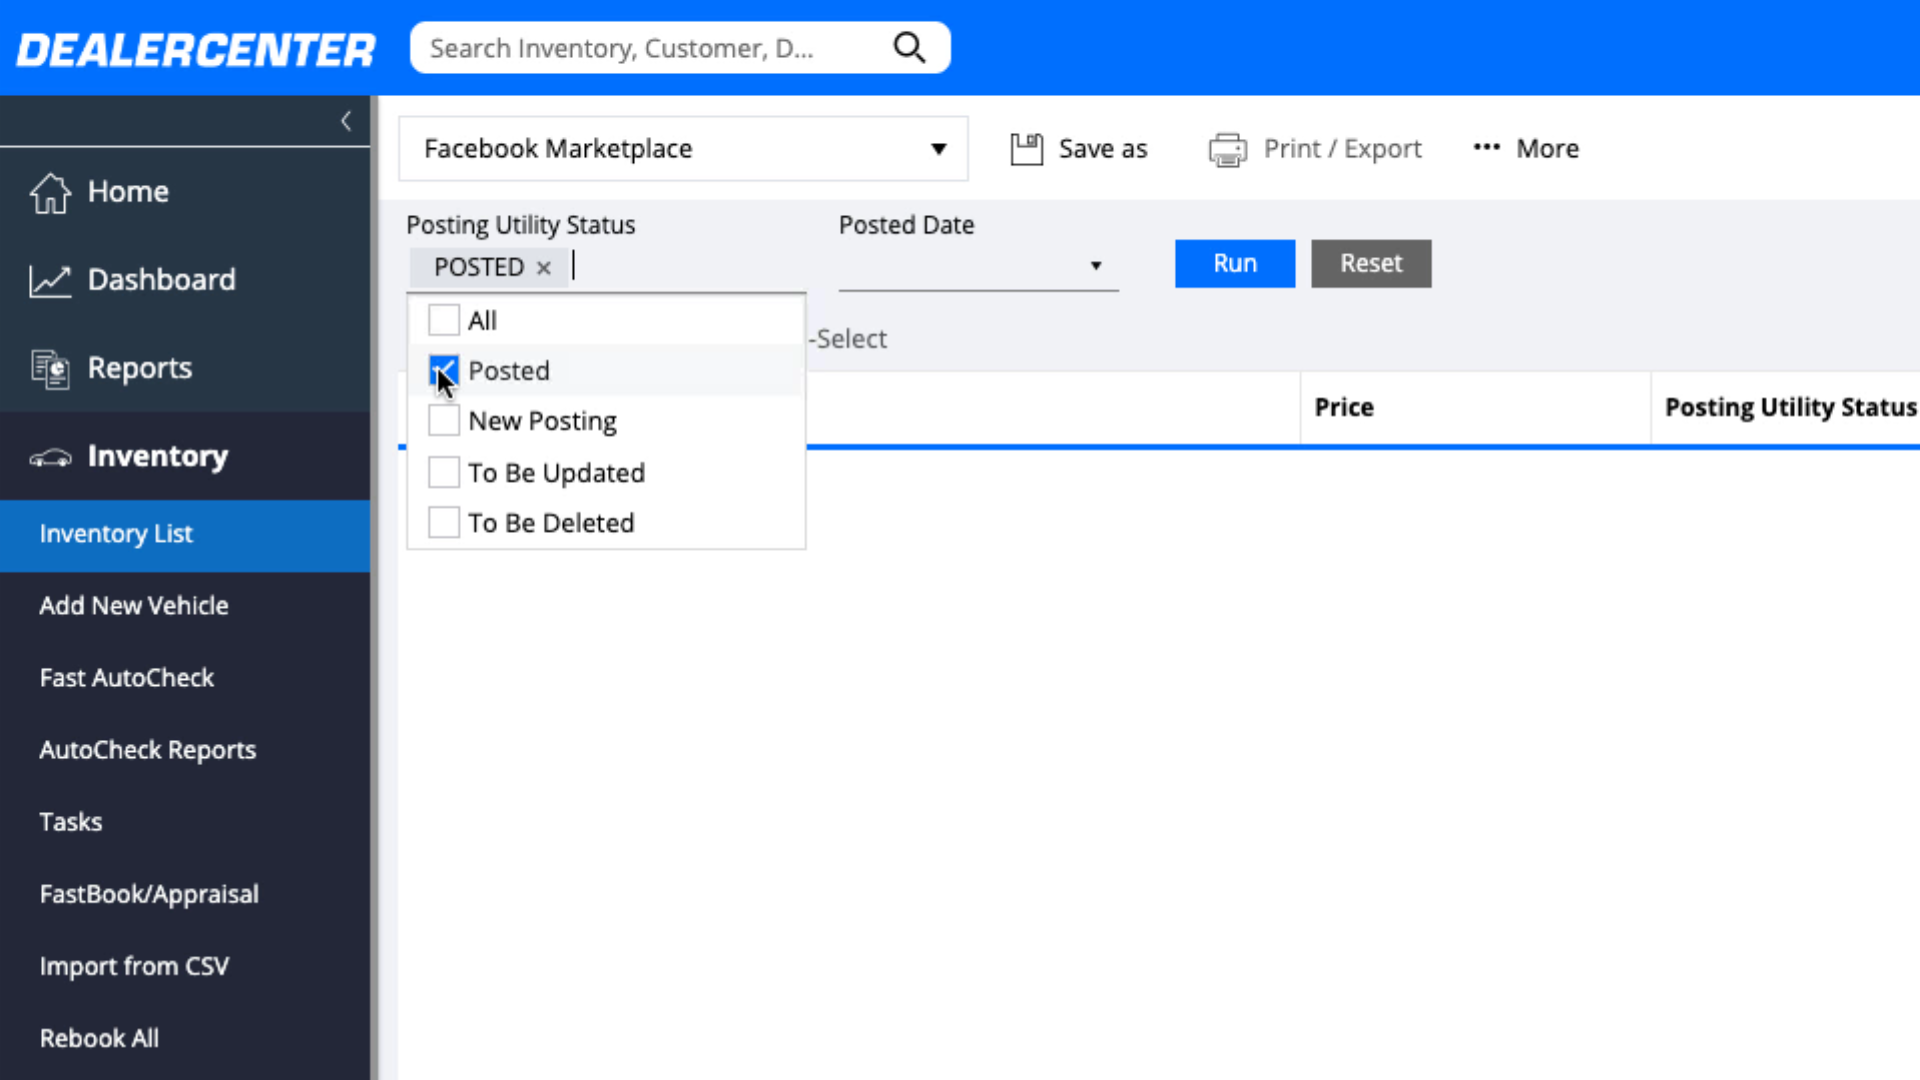Screen dimensions: 1920x1080
Task: Click the More label
Action: [x=1547, y=149]
